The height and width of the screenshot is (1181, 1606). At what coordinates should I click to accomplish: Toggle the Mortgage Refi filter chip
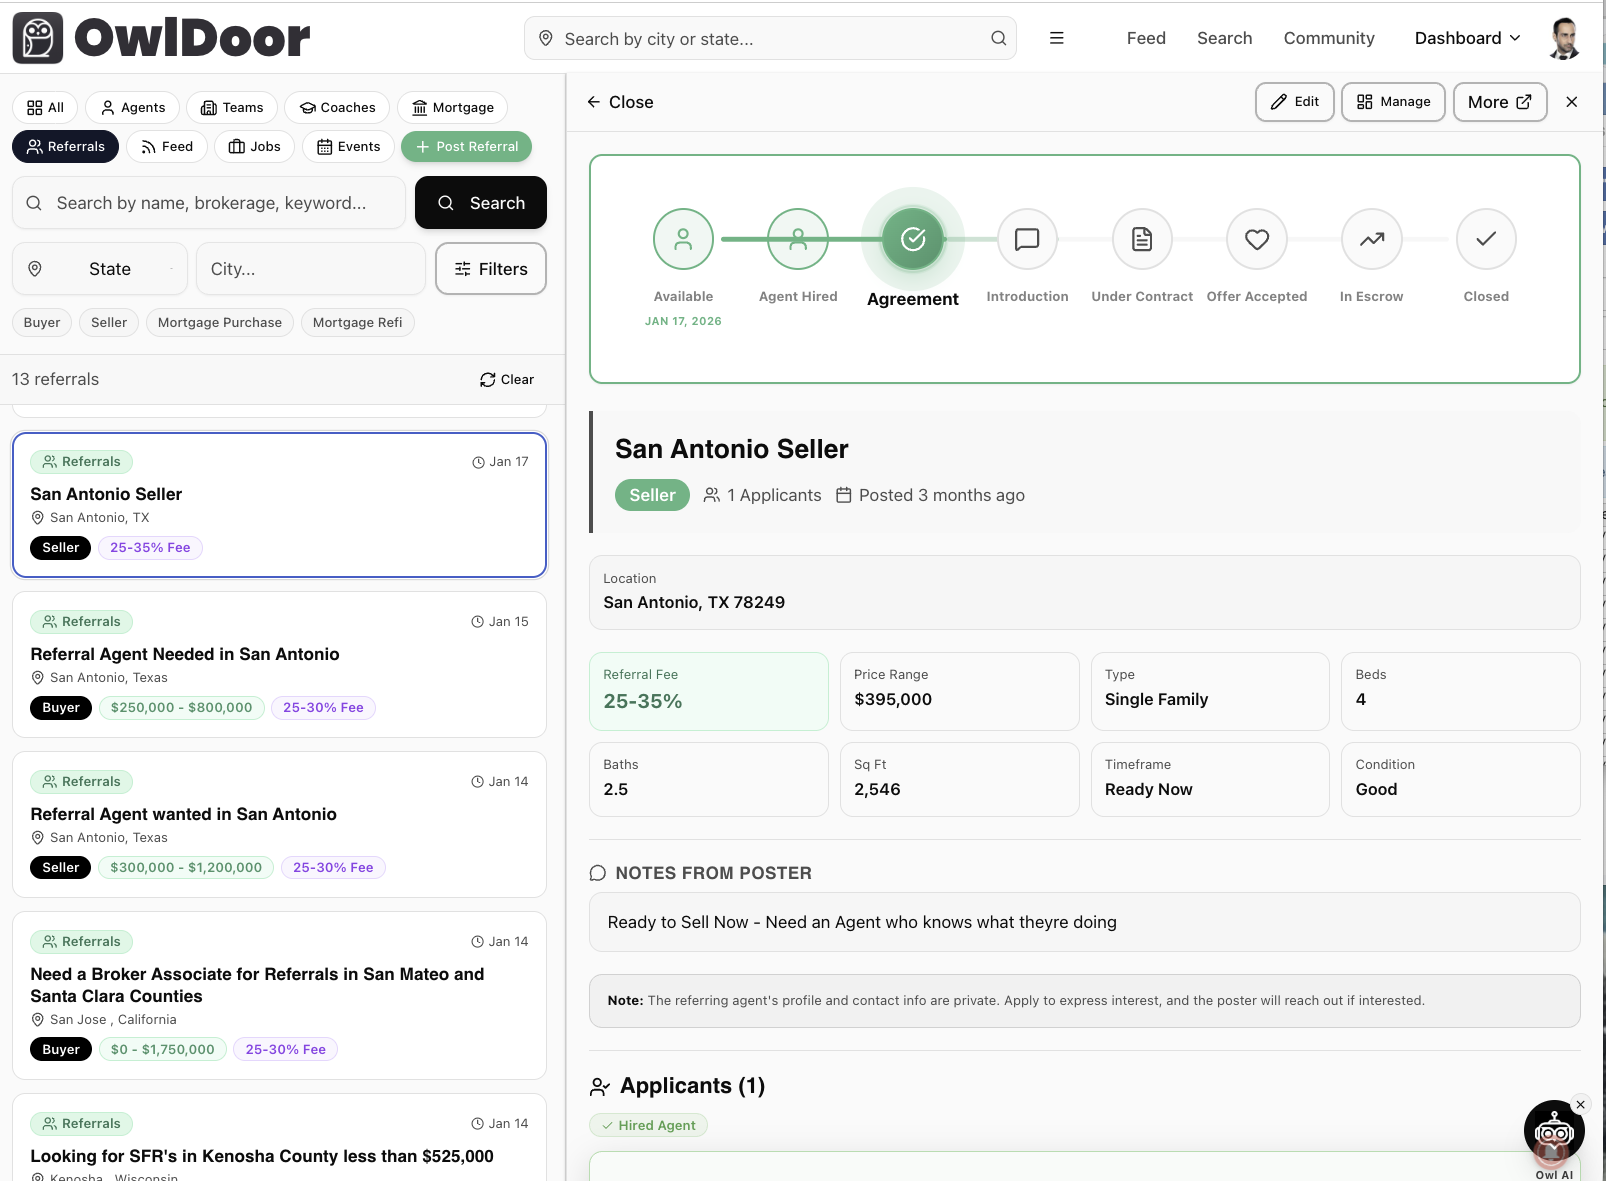[357, 322]
